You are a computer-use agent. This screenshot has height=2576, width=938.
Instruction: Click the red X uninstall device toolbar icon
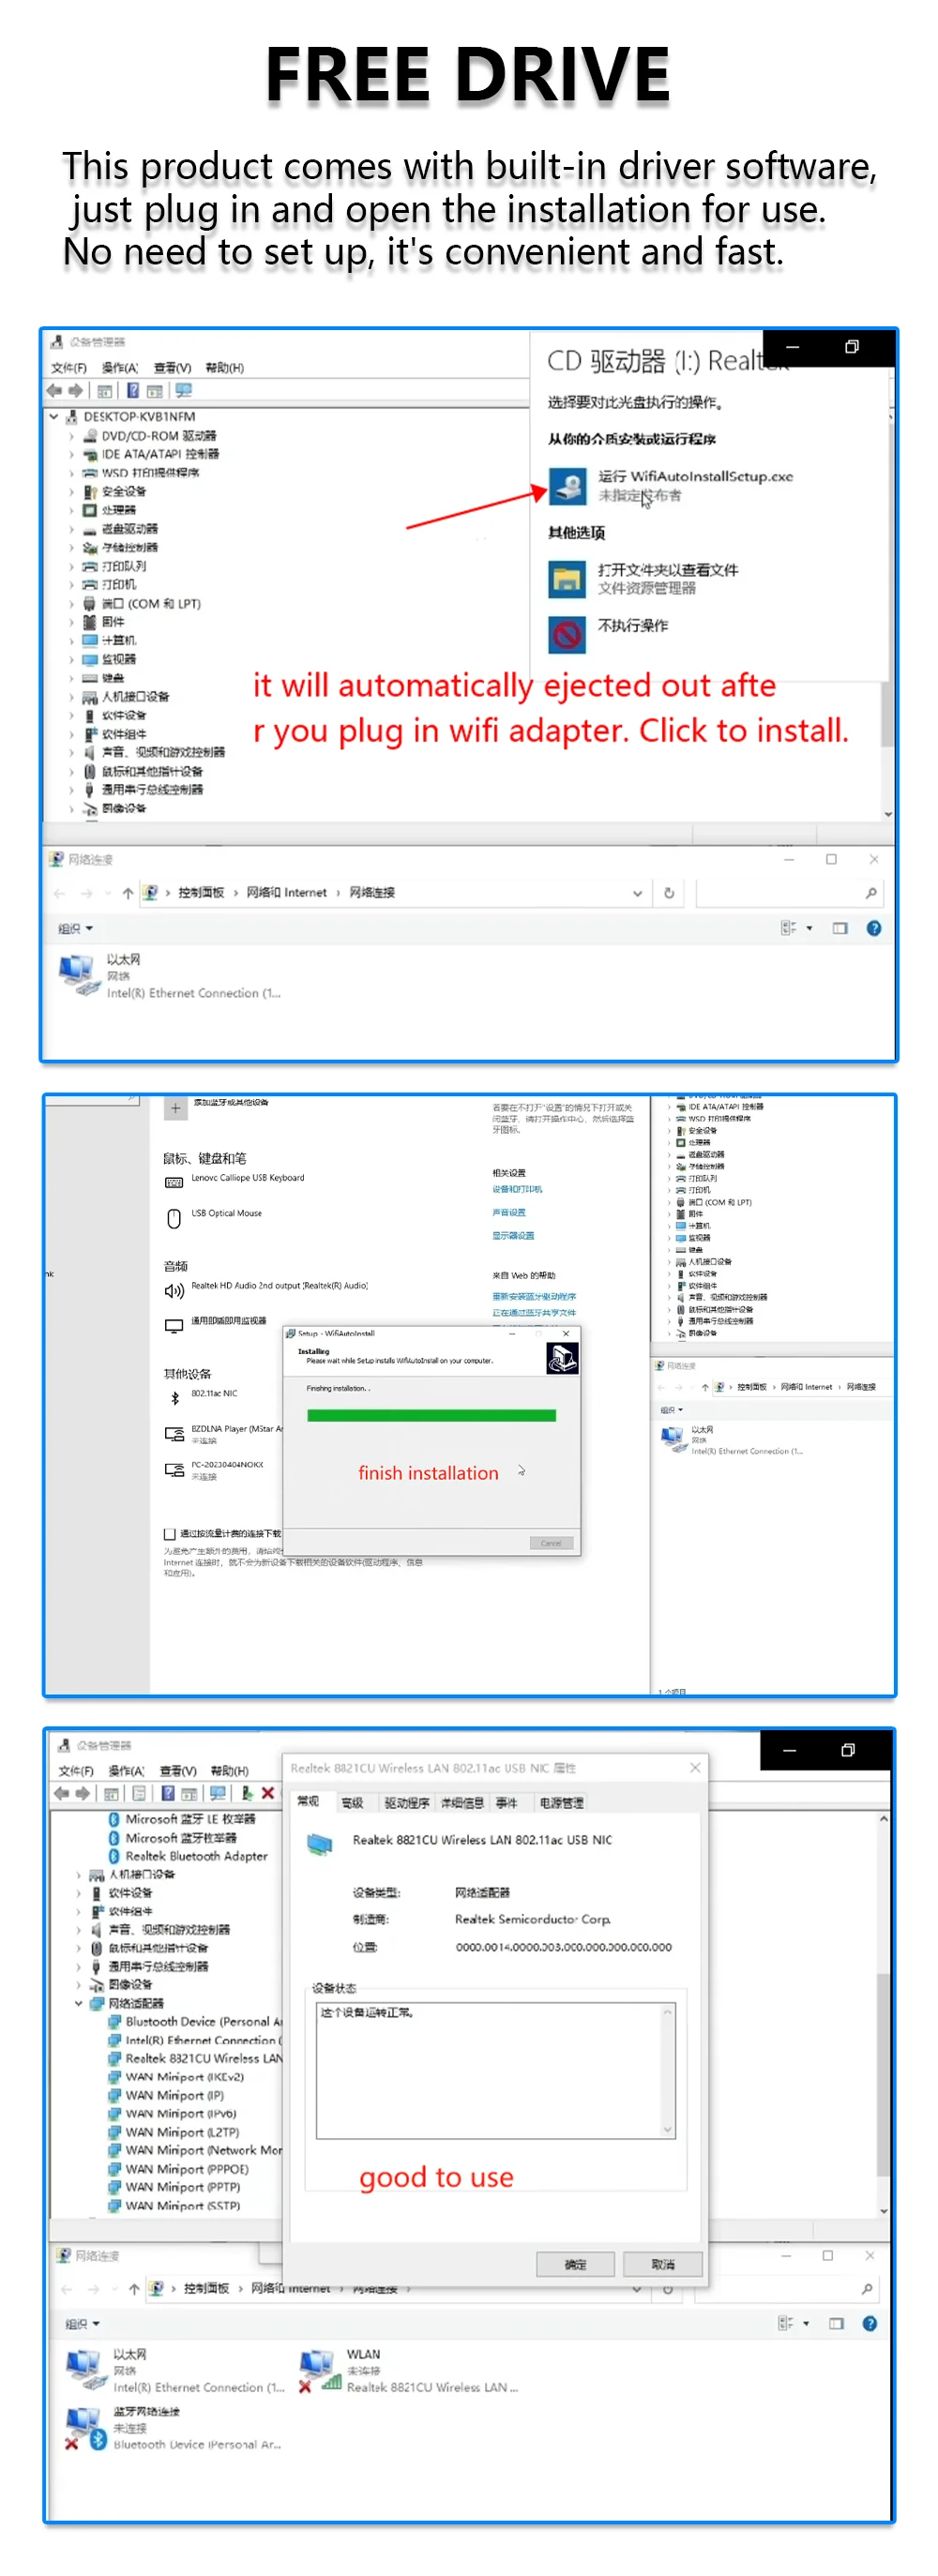click(x=268, y=1793)
